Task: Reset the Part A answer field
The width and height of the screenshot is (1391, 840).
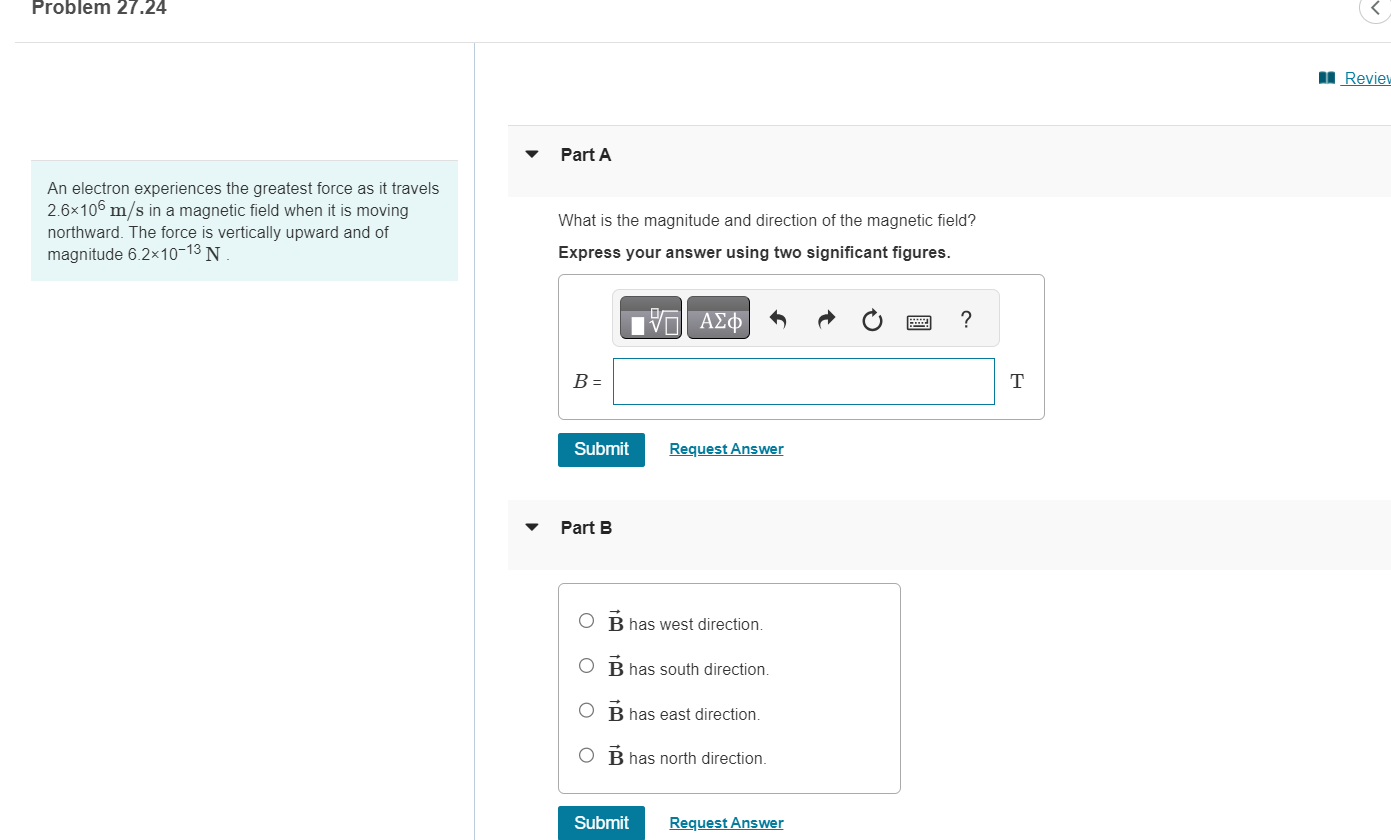Action: [871, 317]
